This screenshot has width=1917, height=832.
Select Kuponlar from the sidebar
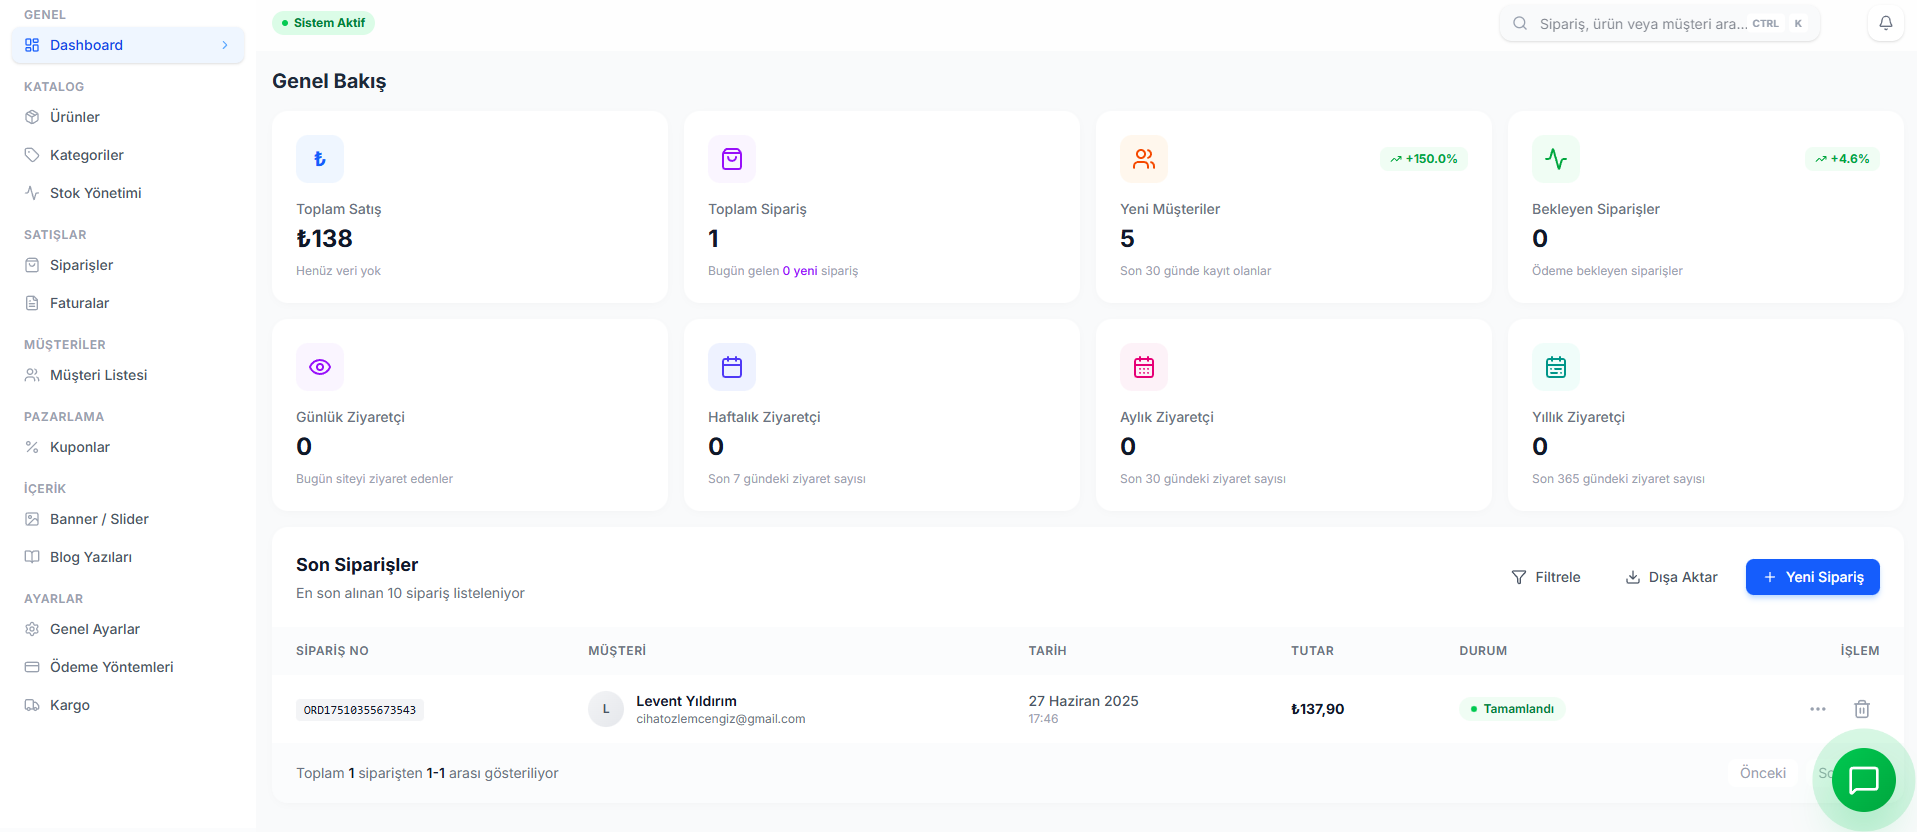coord(80,447)
